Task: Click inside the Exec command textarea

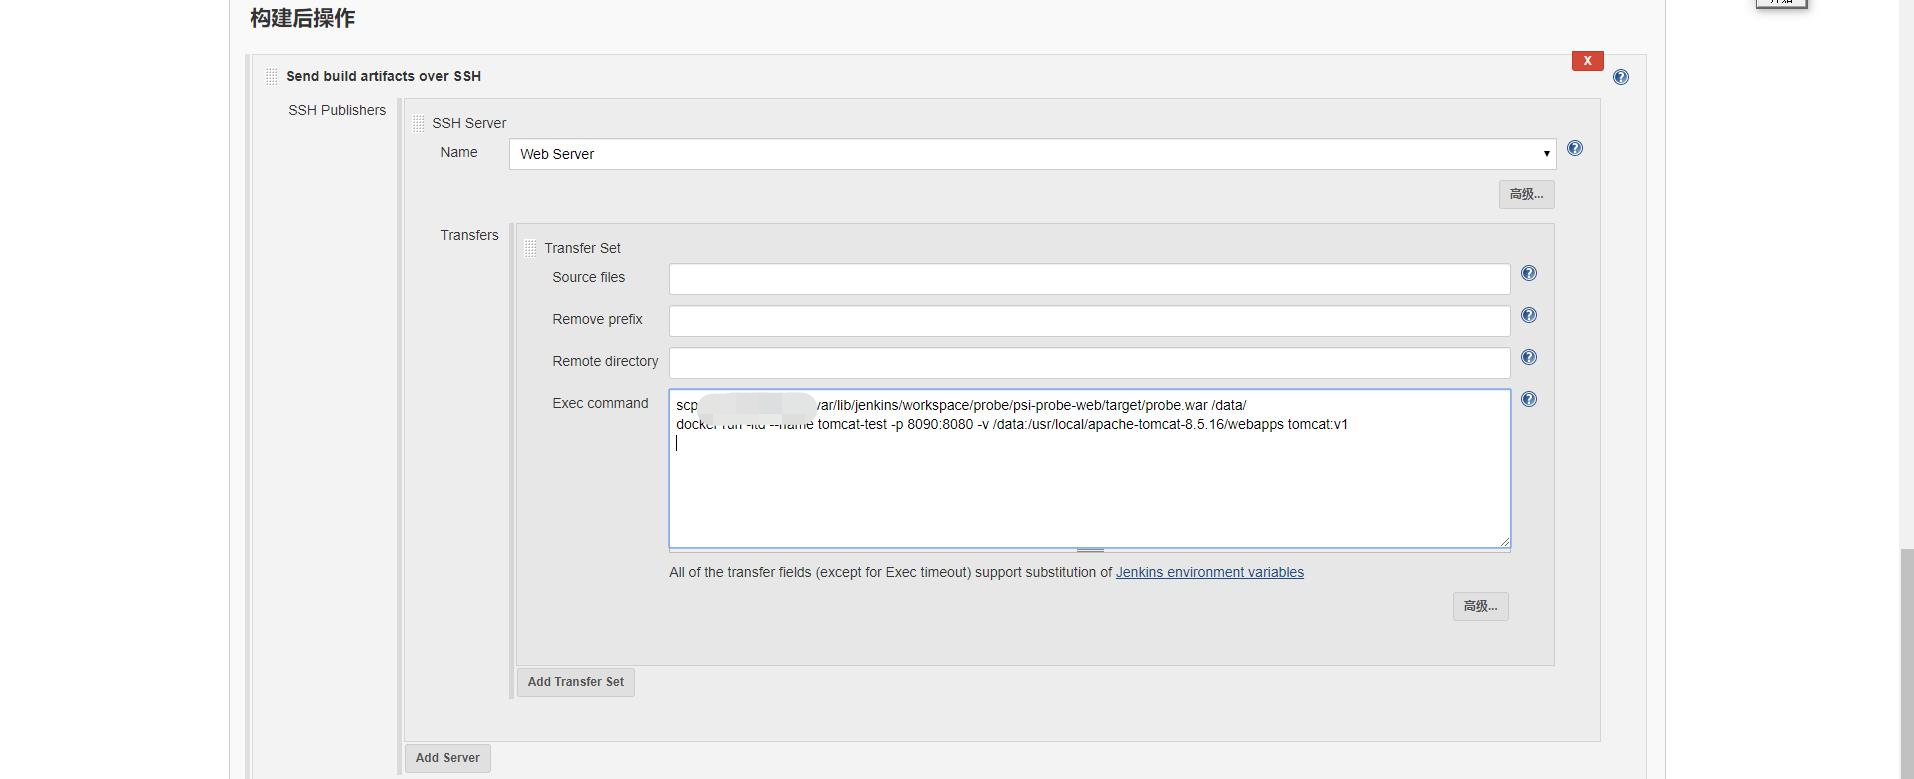Action: [1089, 490]
